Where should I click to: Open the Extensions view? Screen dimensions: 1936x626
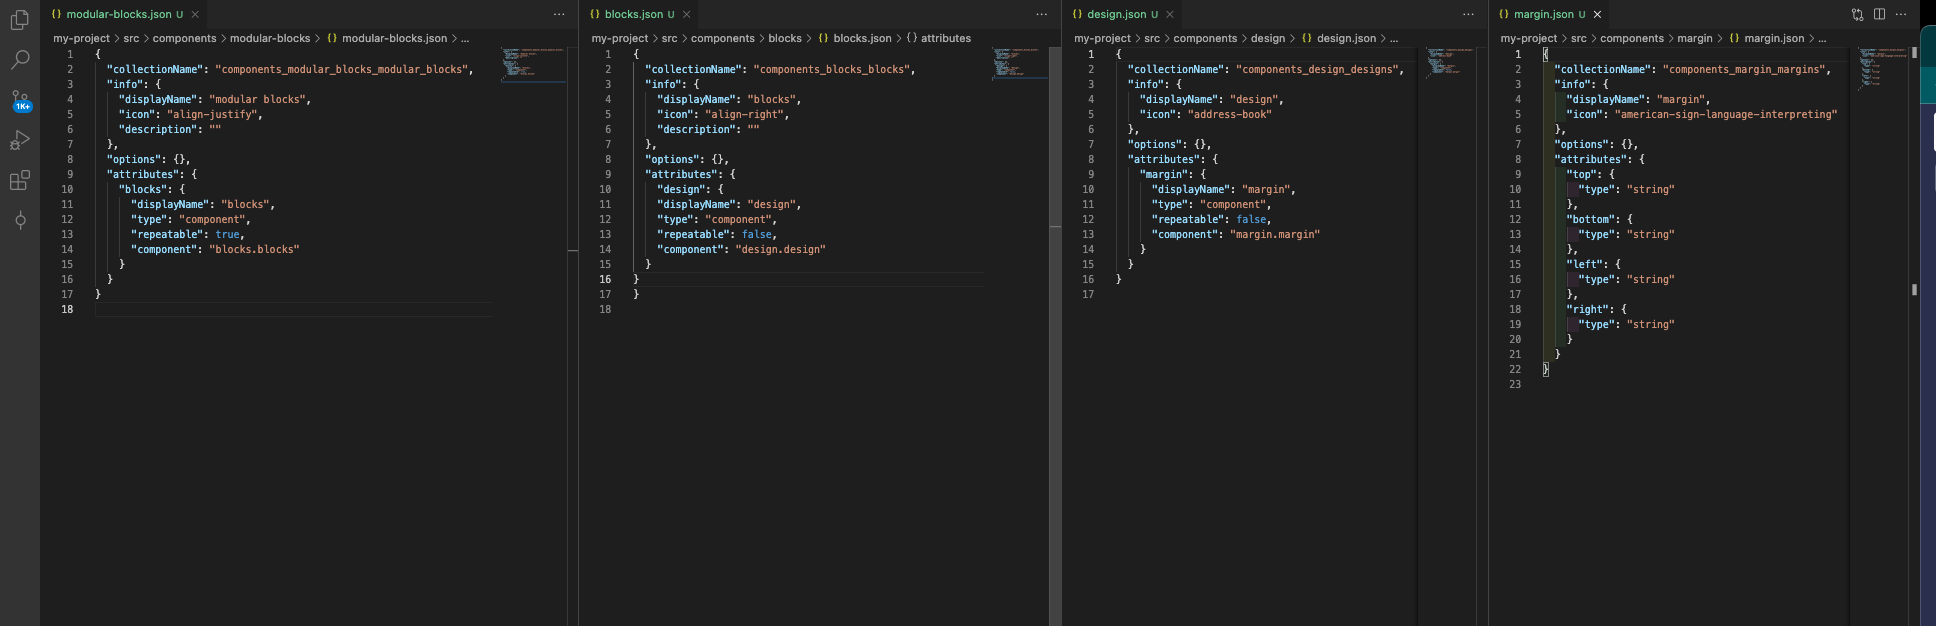click(19, 180)
